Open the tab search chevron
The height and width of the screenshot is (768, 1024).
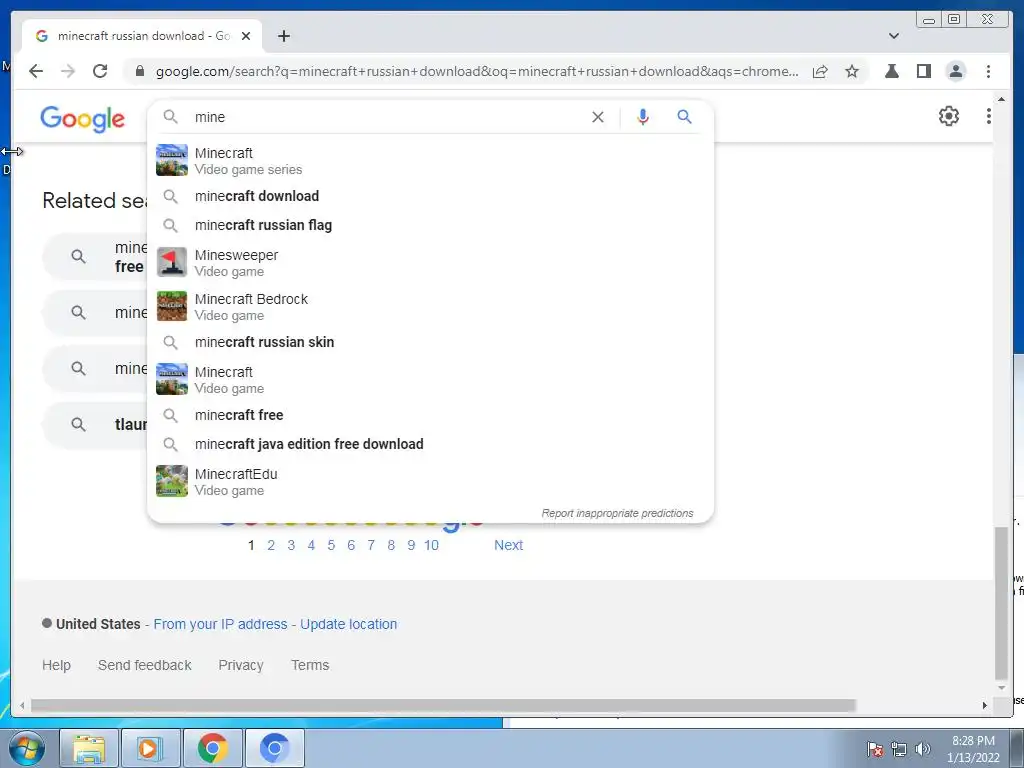[x=894, y=36]
